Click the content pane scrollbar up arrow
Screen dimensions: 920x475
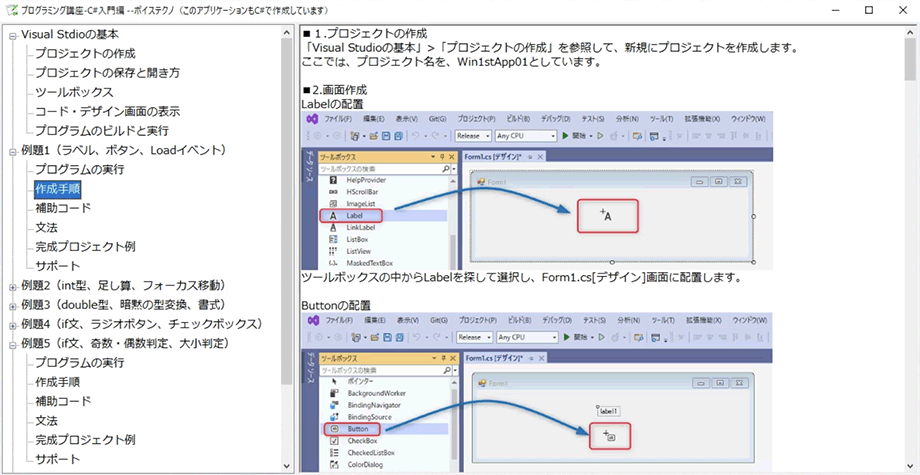coord(910,33)
